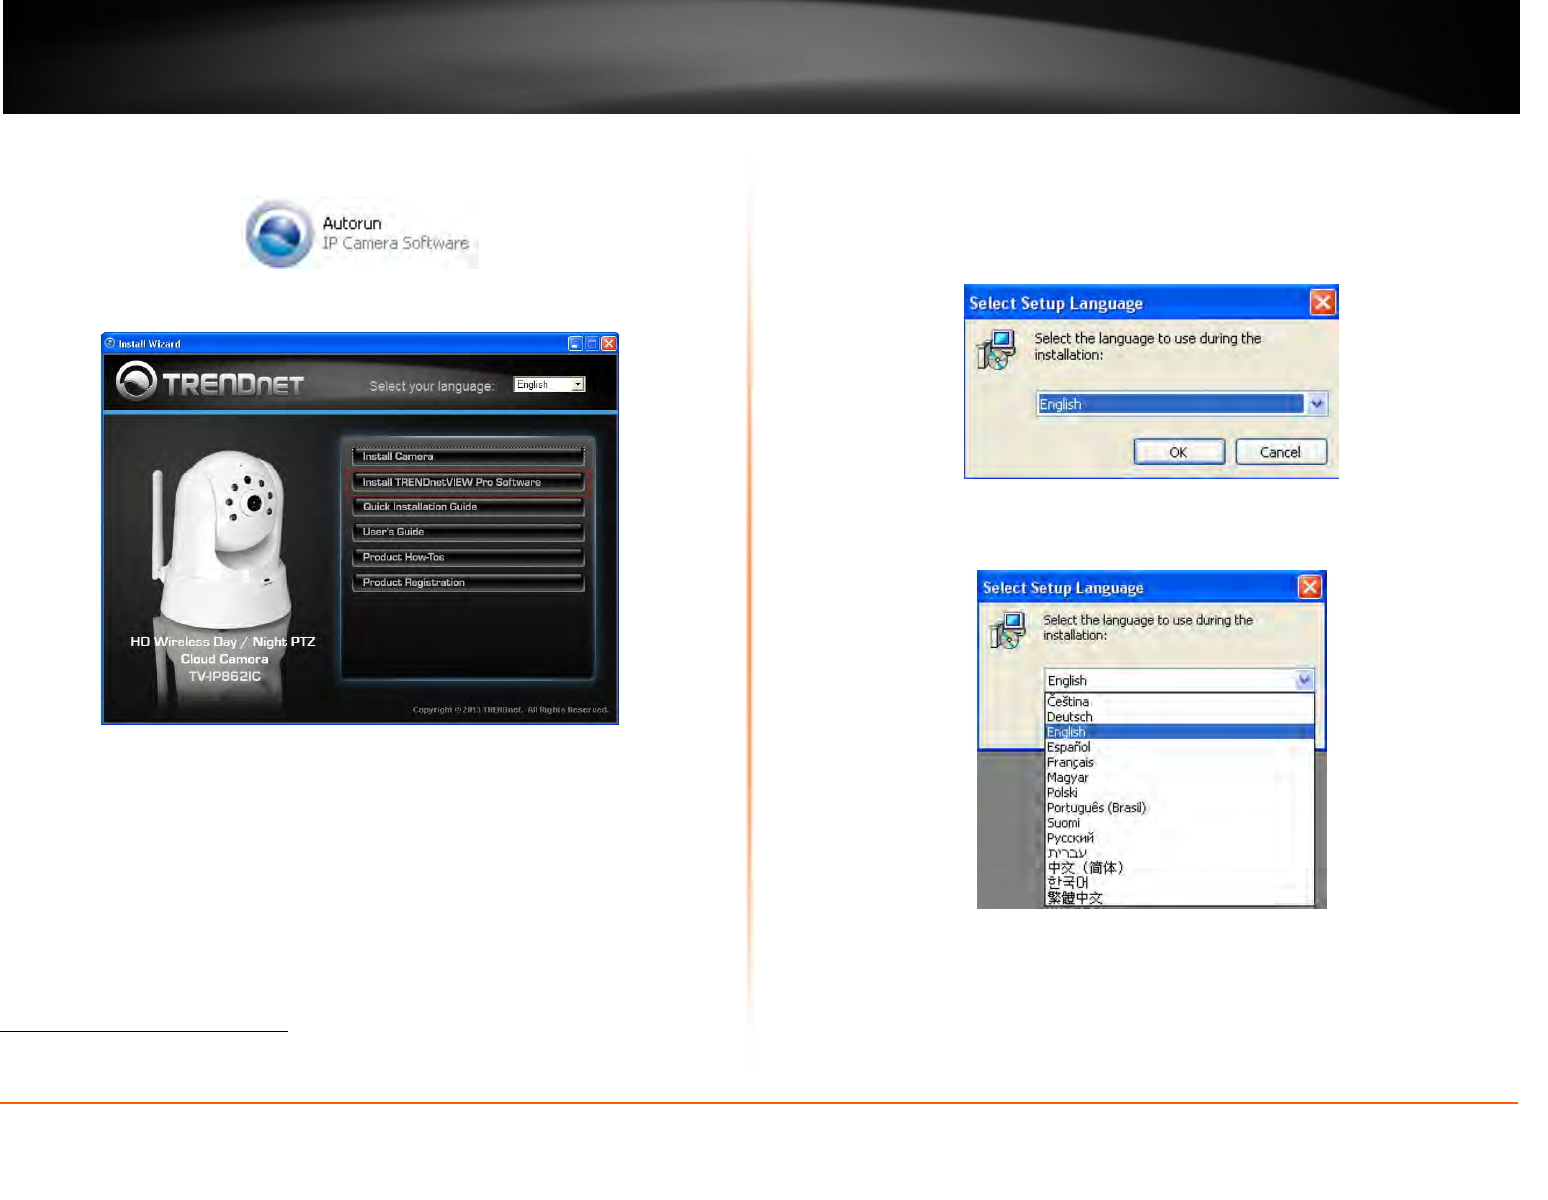Viewport: 1548px width, 1200px height.
Task: Click the Install Wizard title bar icon
Action: pos(110,343)
